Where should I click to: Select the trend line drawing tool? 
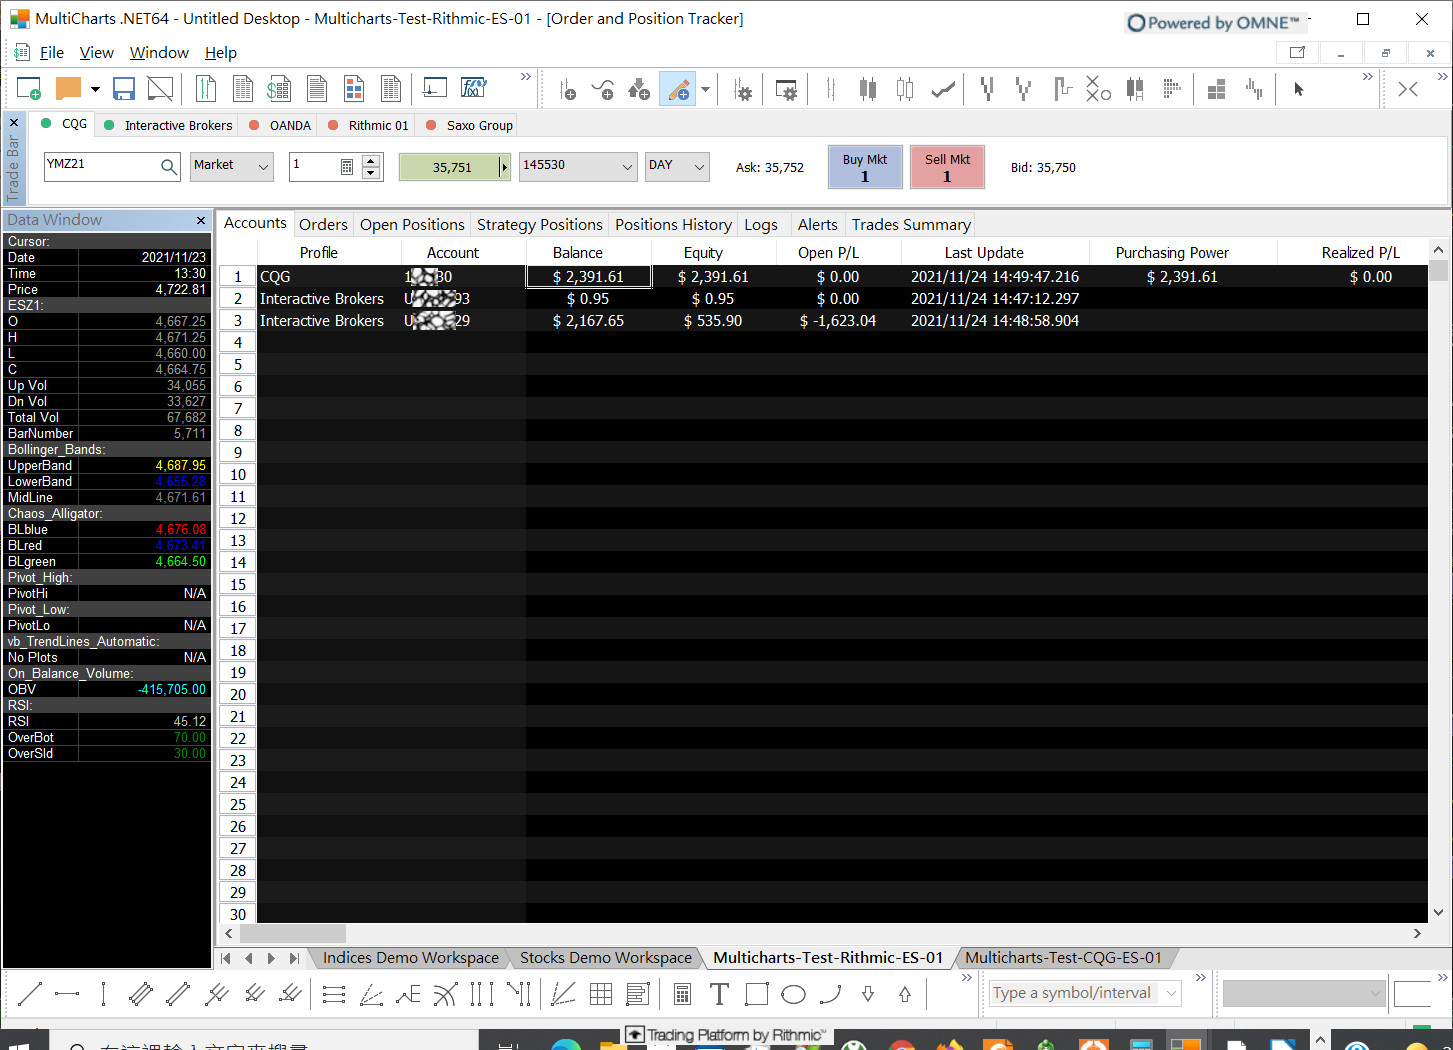coord(30,994)
